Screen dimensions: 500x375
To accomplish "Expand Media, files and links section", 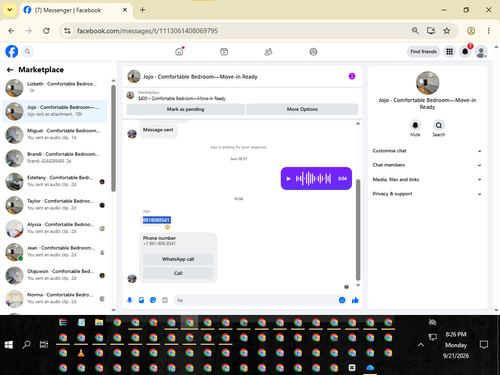I will pyautogui.click(x=427, y=179).
